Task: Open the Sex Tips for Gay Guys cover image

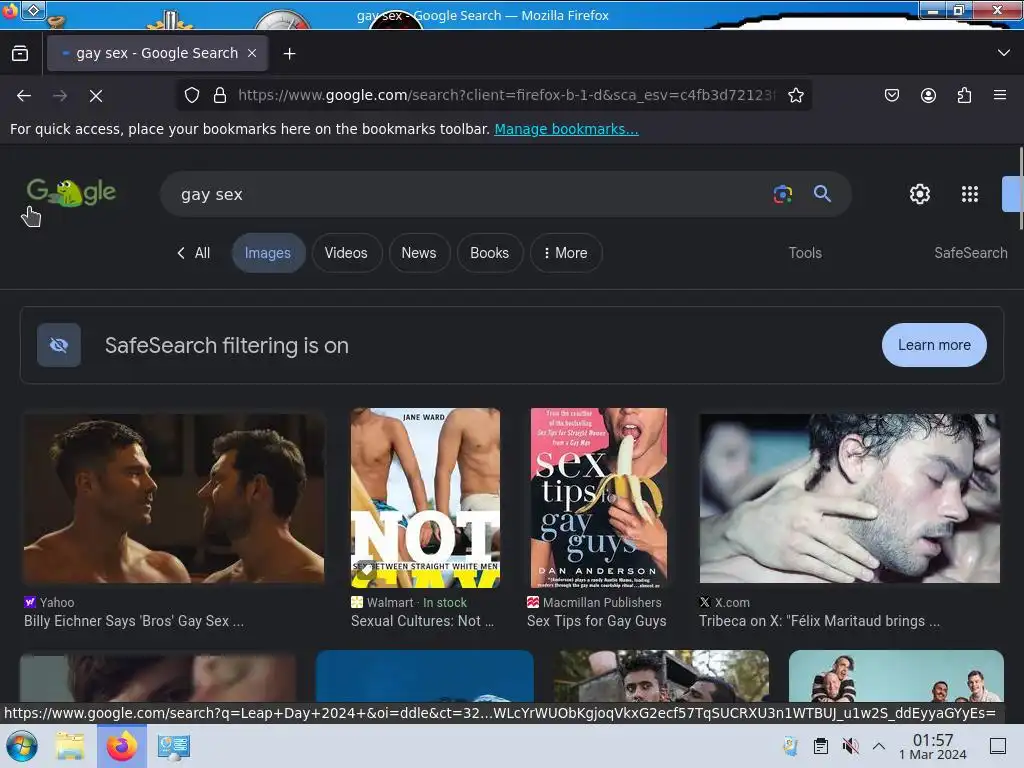Action: coord(599,498)
